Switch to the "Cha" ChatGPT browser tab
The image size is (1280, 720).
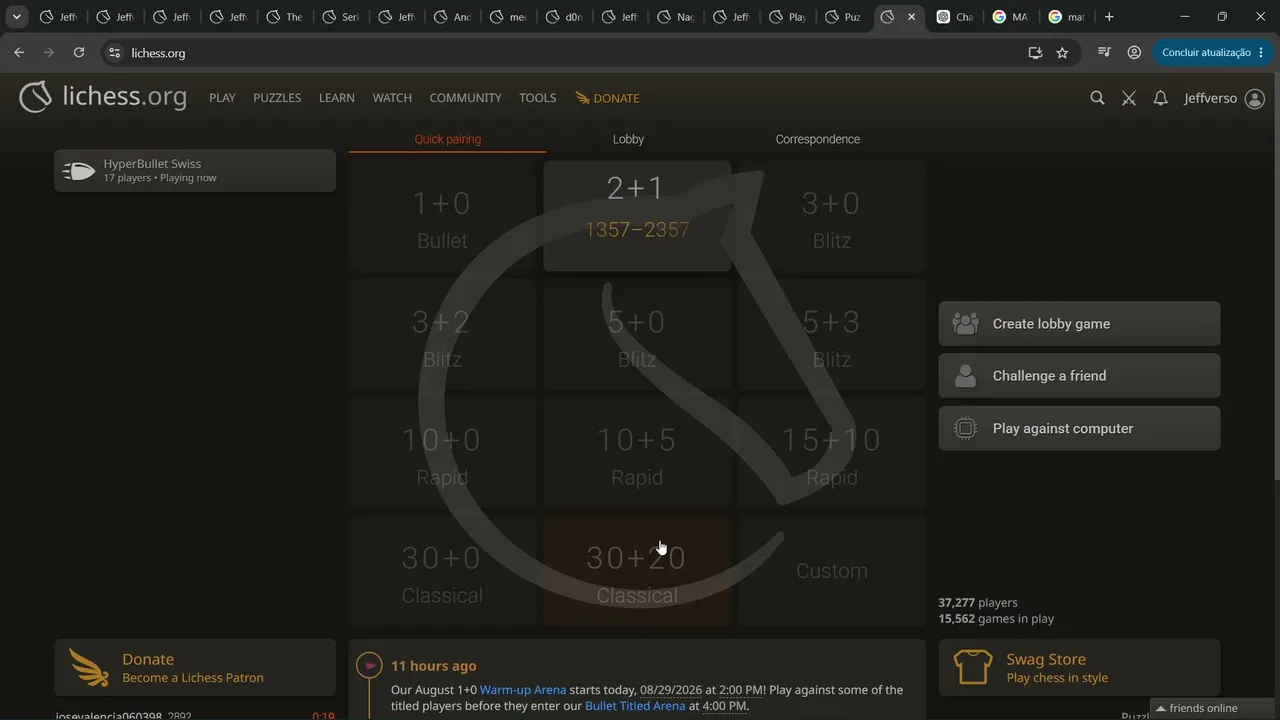click(x=955, y=17)
